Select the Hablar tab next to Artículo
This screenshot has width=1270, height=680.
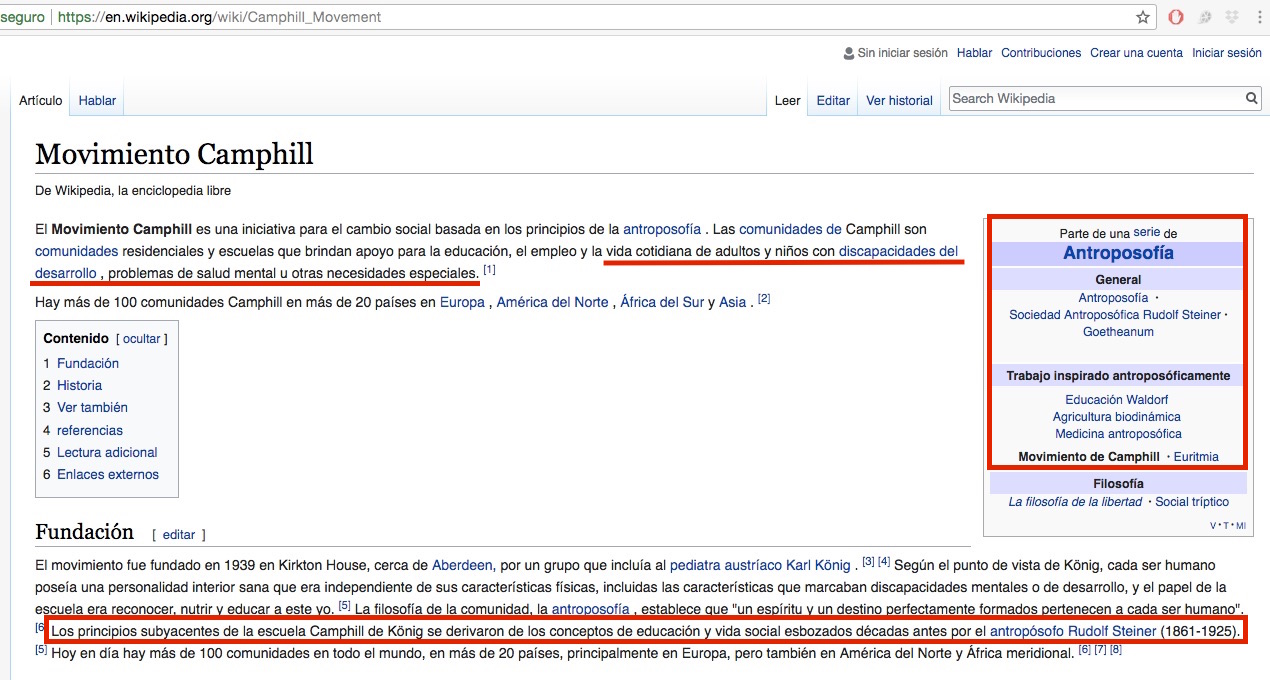click(97, 100)
